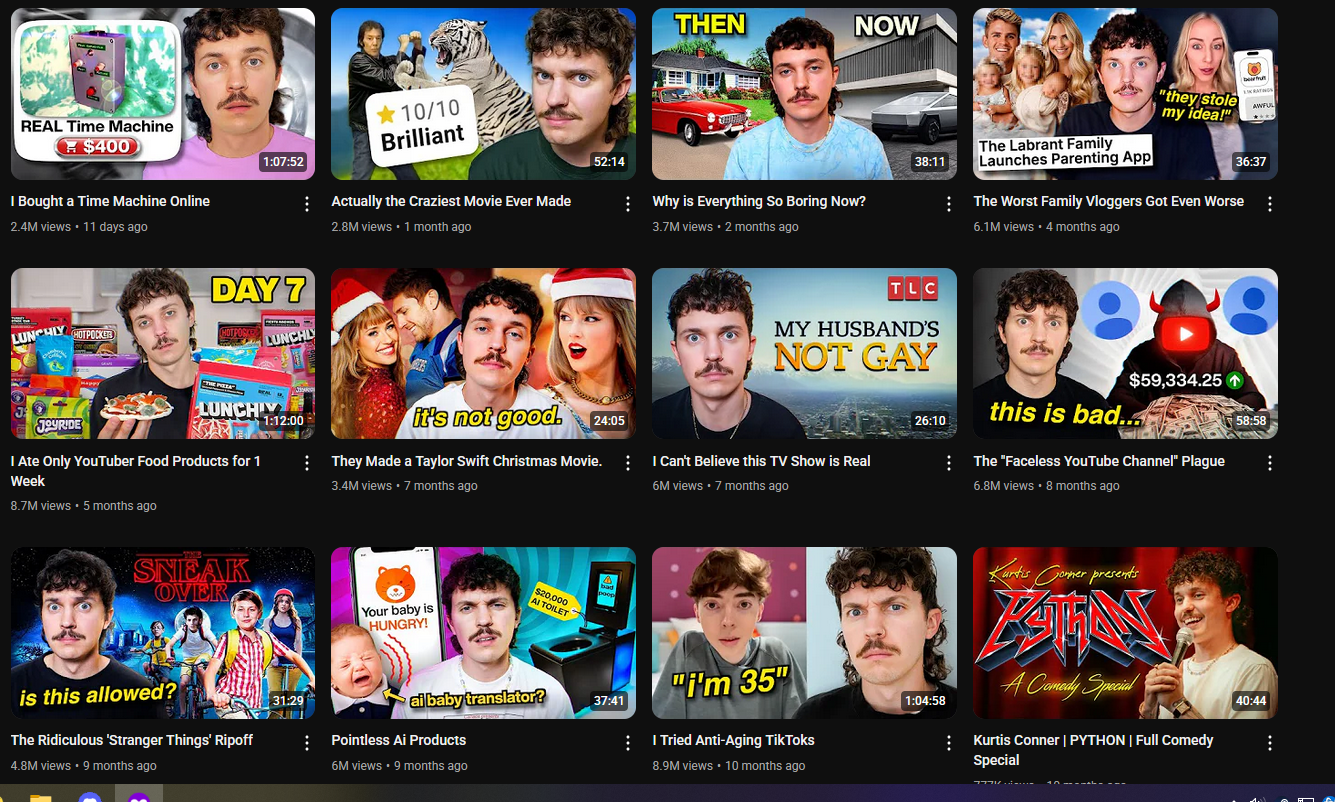Screen dimensions: 1335x802
Task: Click '8.9M views • 10 months ago' text
Action: pos(729,766)
